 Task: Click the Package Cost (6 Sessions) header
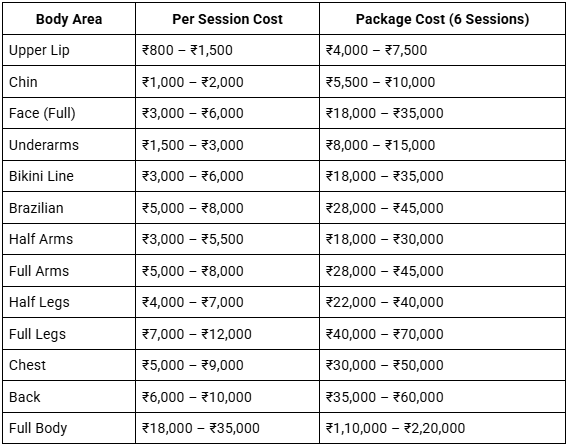(x=442, y=19)
